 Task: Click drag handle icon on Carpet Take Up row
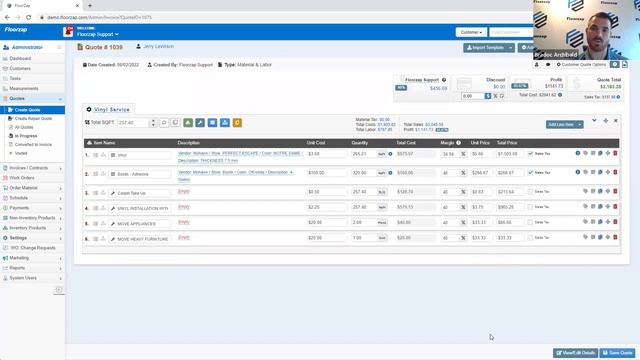click(96, 193)
